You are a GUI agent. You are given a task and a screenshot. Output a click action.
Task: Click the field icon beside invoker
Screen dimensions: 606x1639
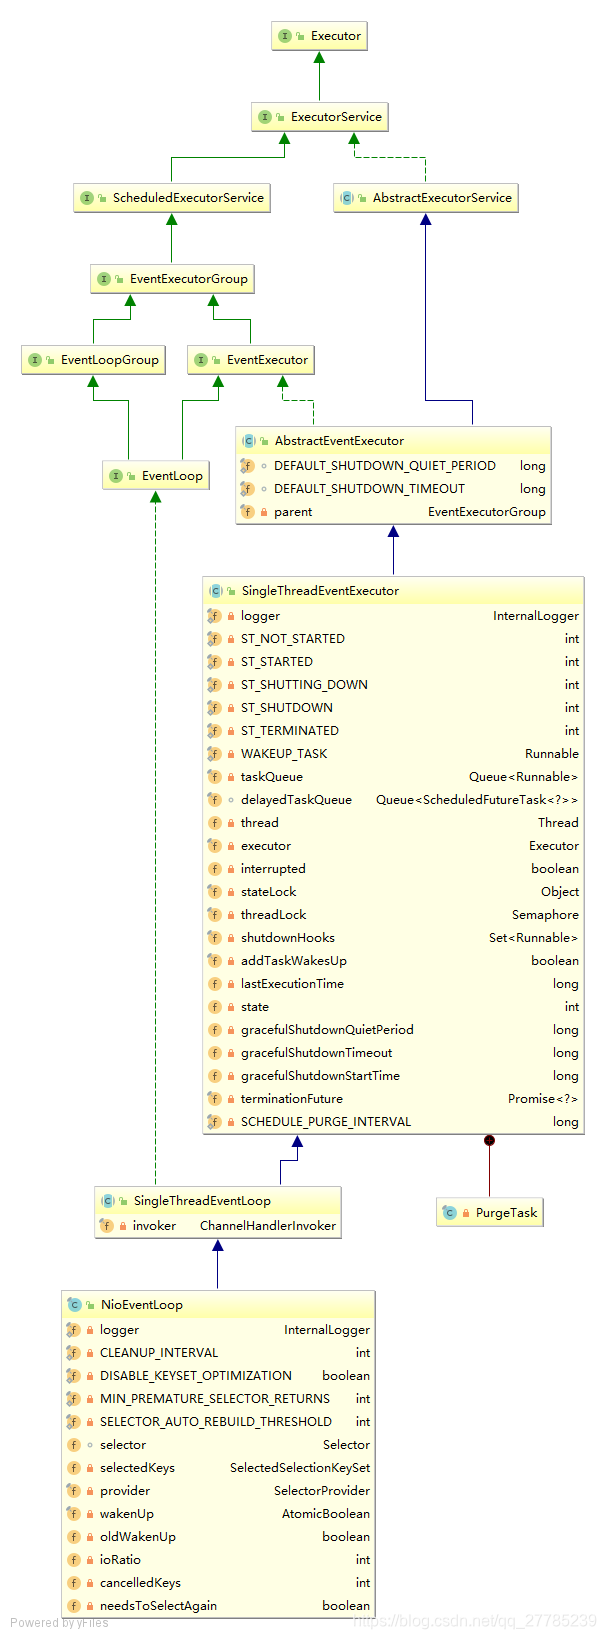[106, 1226]
